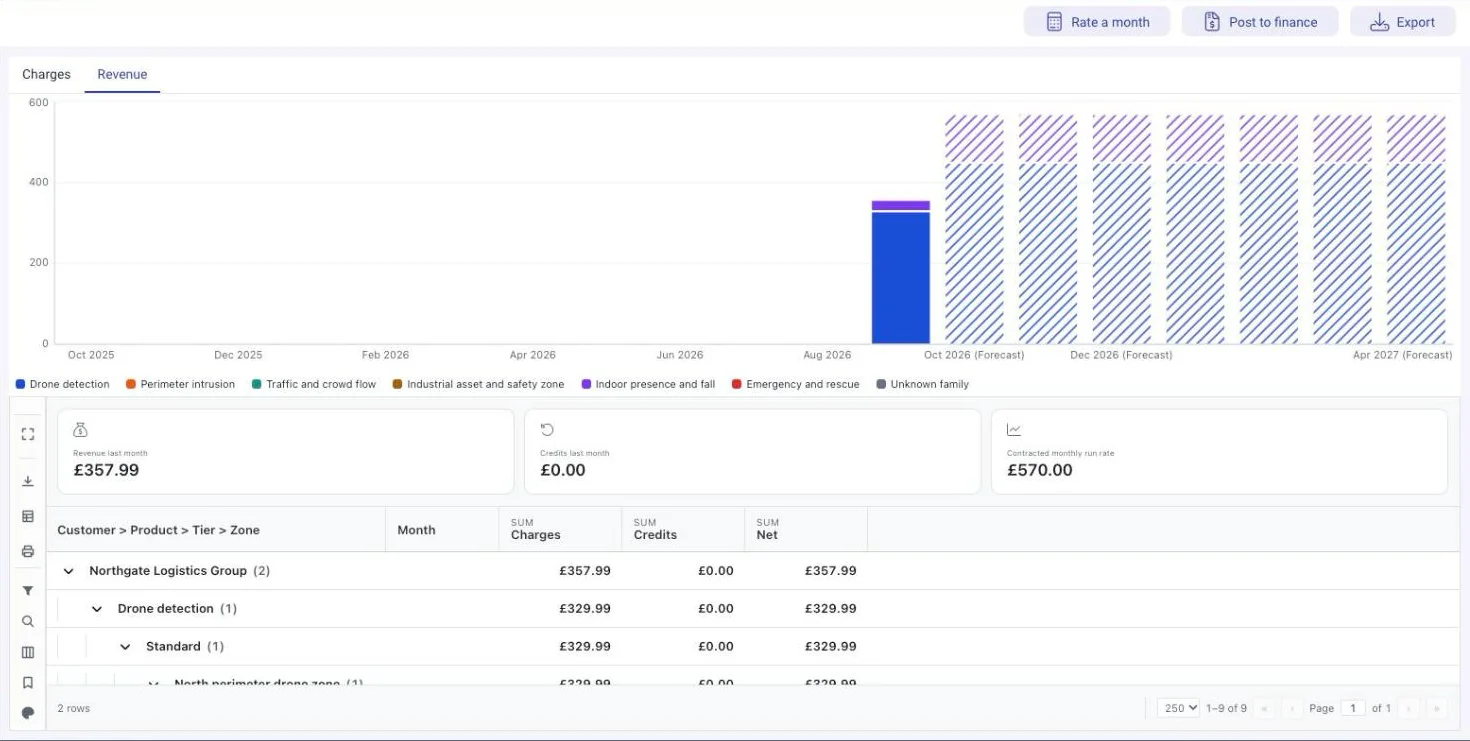Toggle Emergency and rescue legend series
This screenshot has height=741, width=1470.
[796, 384]
